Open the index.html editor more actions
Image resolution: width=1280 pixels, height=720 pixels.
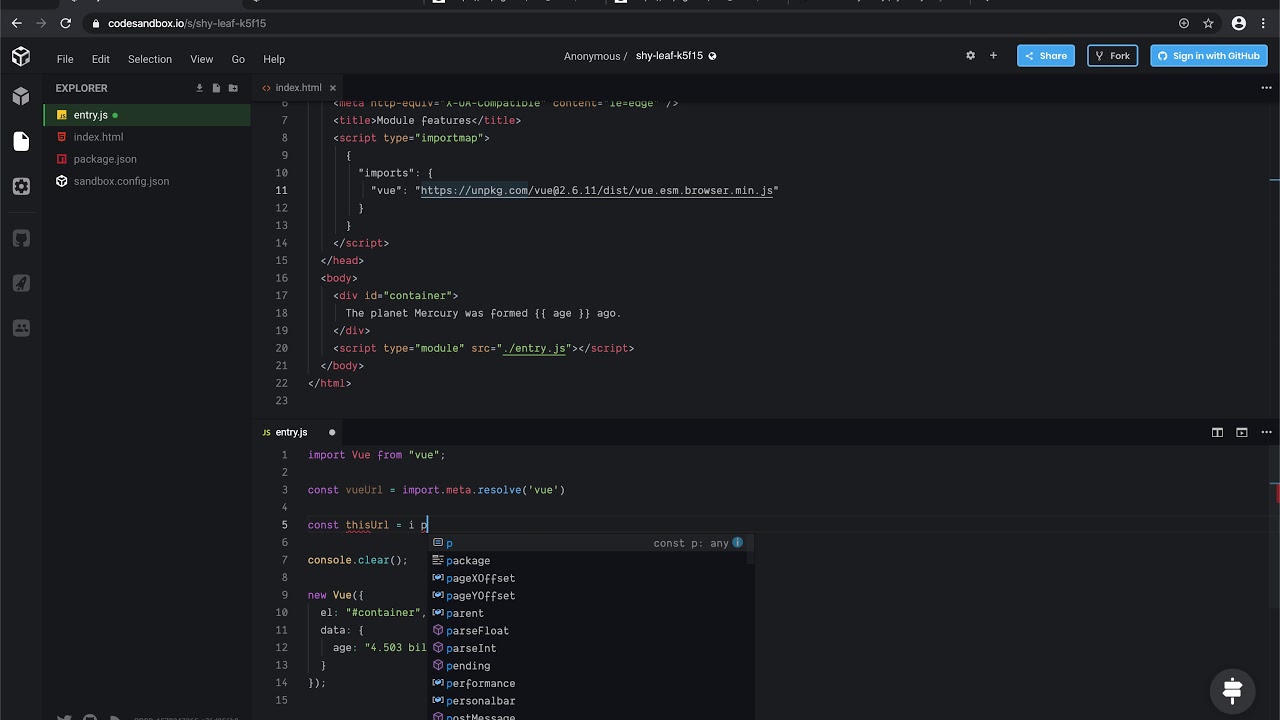[x=1266, y=88]
